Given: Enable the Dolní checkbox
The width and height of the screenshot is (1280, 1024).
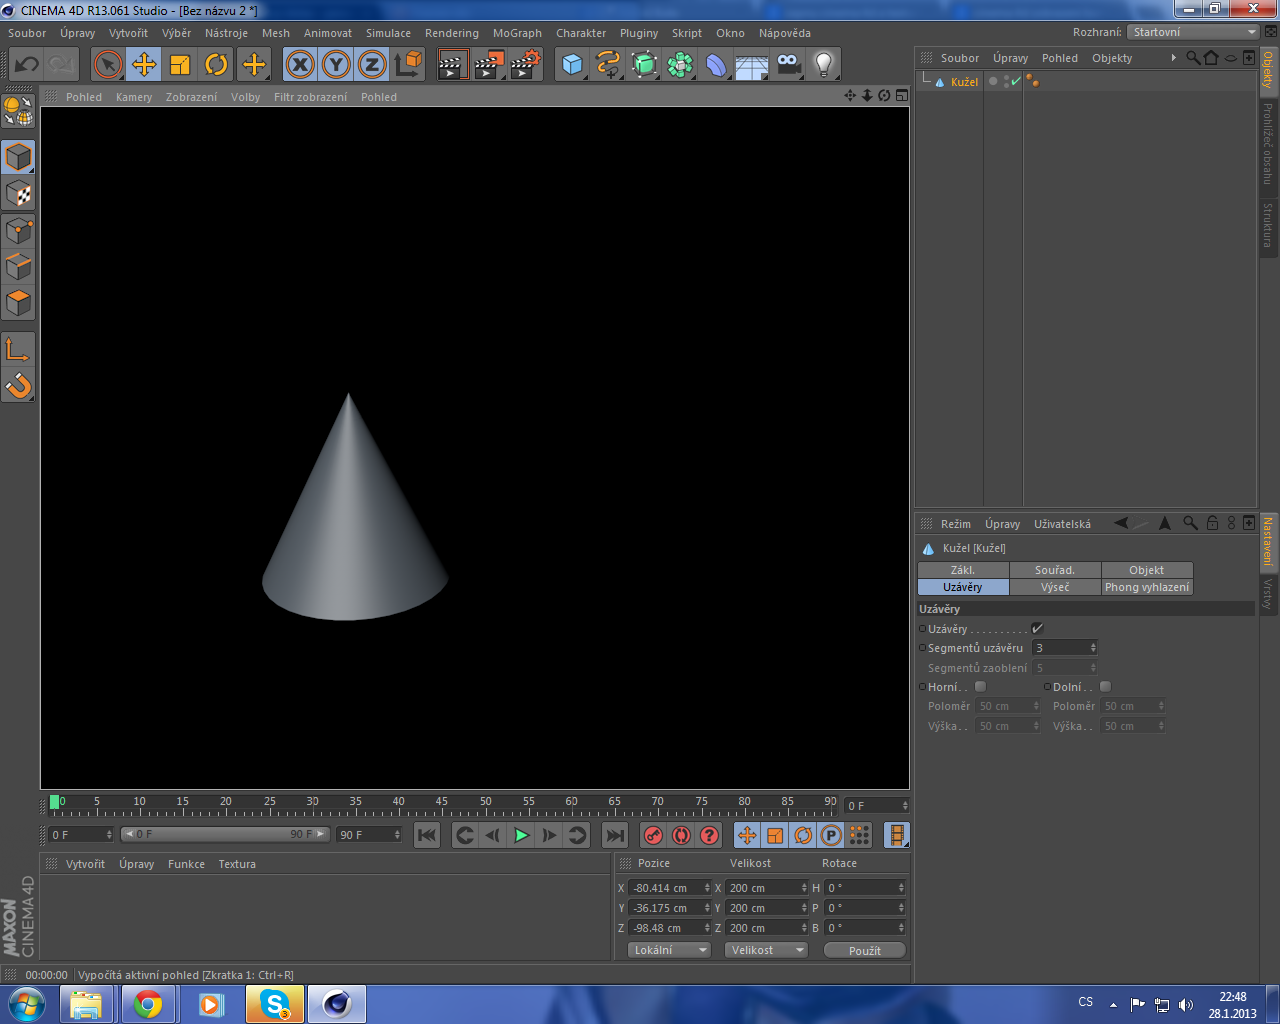Looking at the screenshot, I should point(1105,687).
